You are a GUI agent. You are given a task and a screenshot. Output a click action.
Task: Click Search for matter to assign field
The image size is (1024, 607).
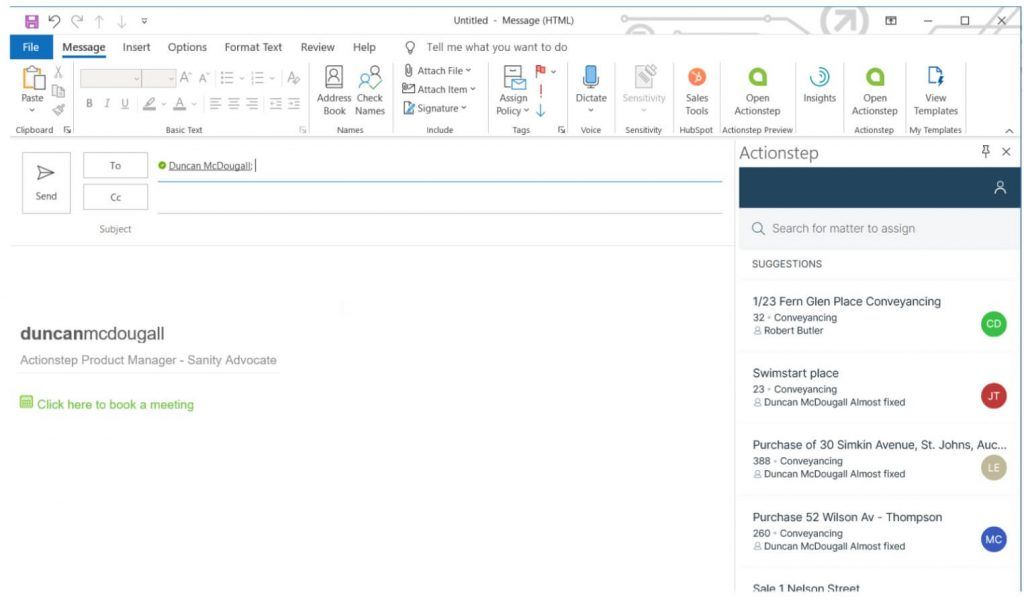[x=879, y=228]
